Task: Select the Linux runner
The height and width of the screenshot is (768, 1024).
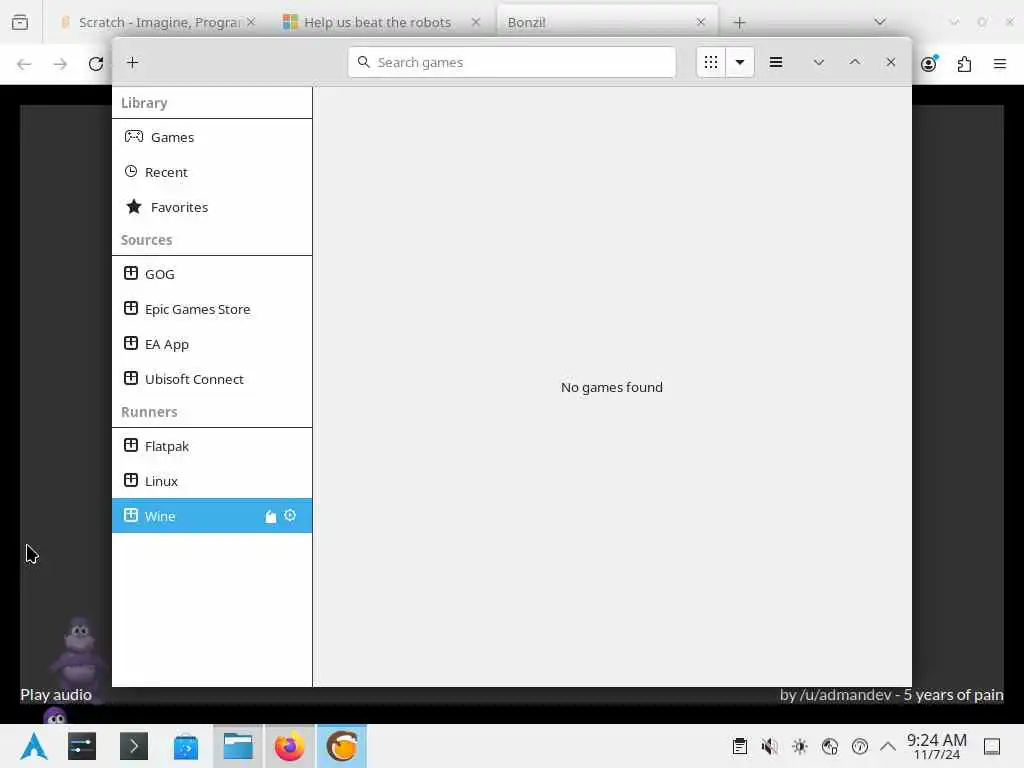Action: (x=212, y=481)
